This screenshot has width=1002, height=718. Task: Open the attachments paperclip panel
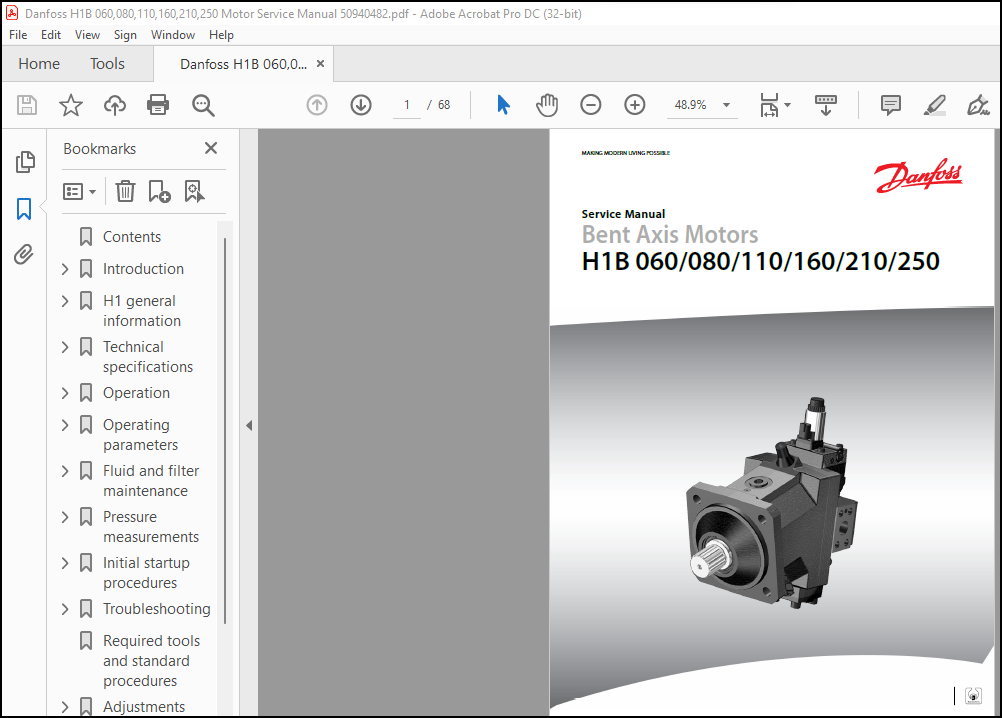(24, 254)
